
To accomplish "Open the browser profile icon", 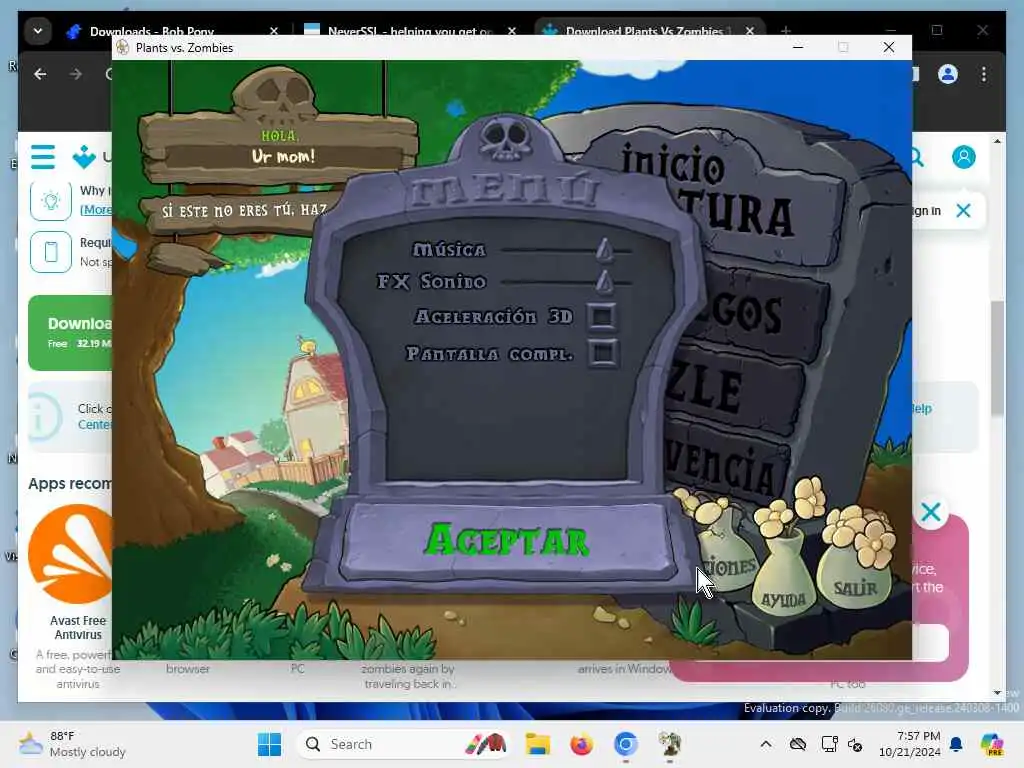I will tap(948, 74).
